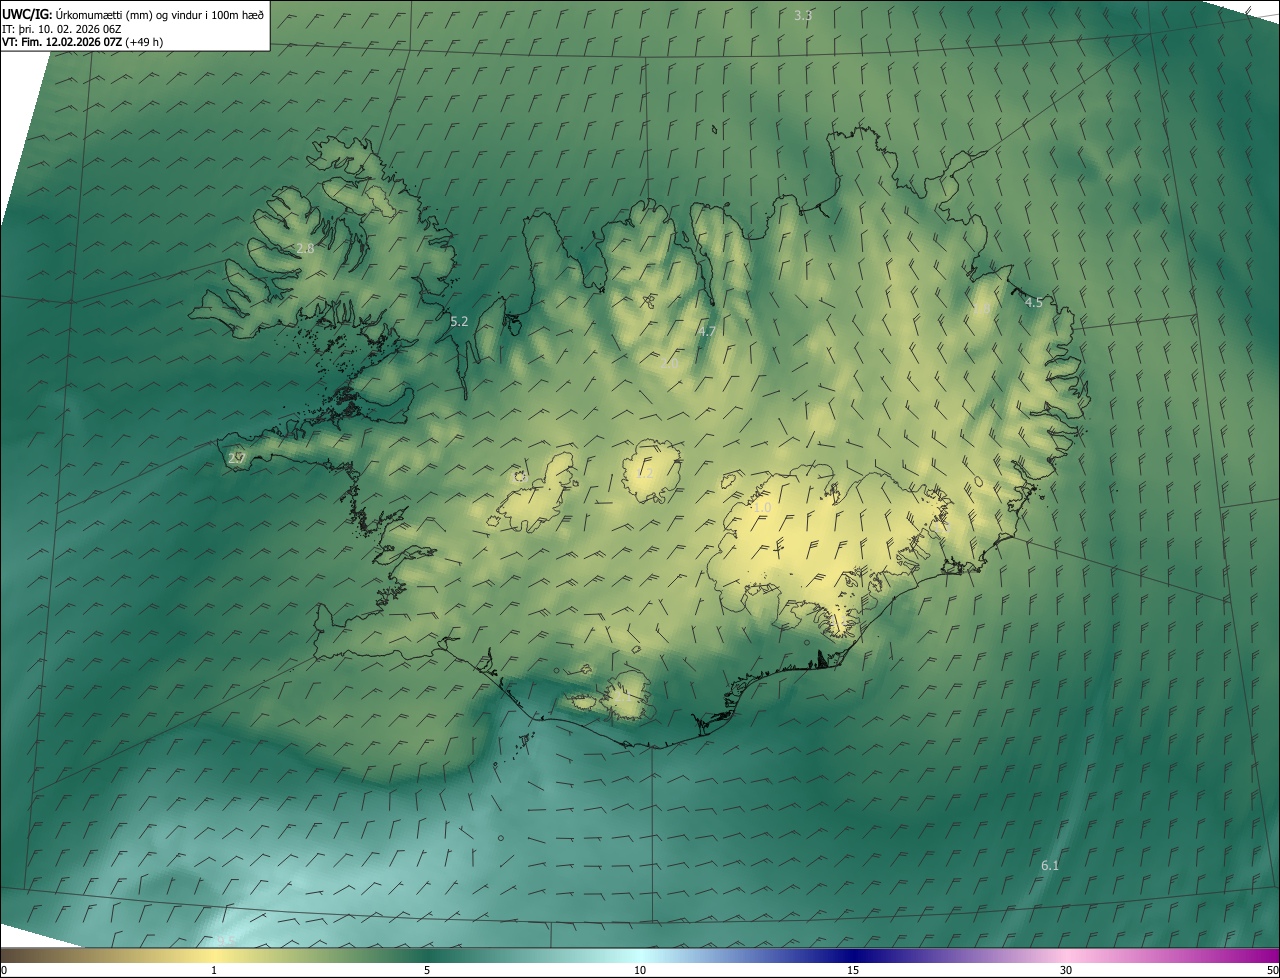This screenshot has width=1280, height=978.
Task: Pick the 4.7 value label in north Iceland
Action: click(707, 331)
